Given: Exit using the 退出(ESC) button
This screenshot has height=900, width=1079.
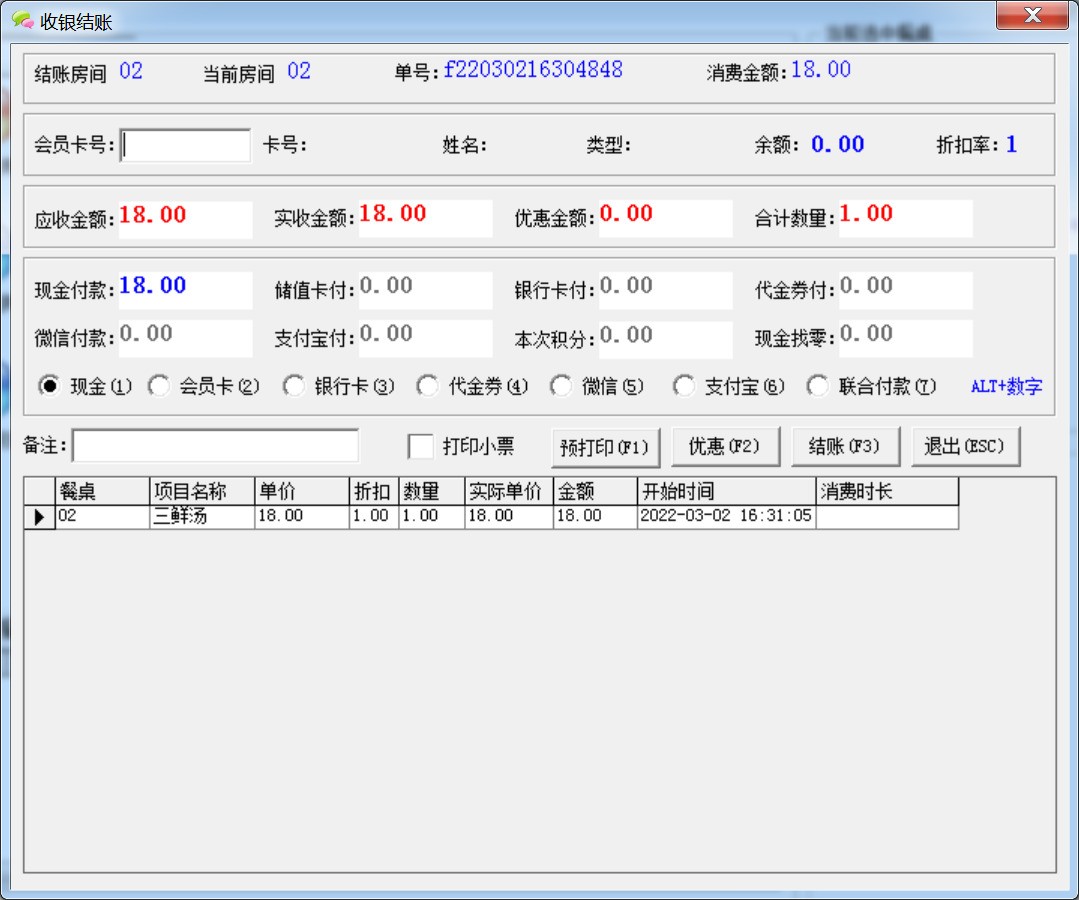Looking at the screenshot, I should click(x=964, y=447).
